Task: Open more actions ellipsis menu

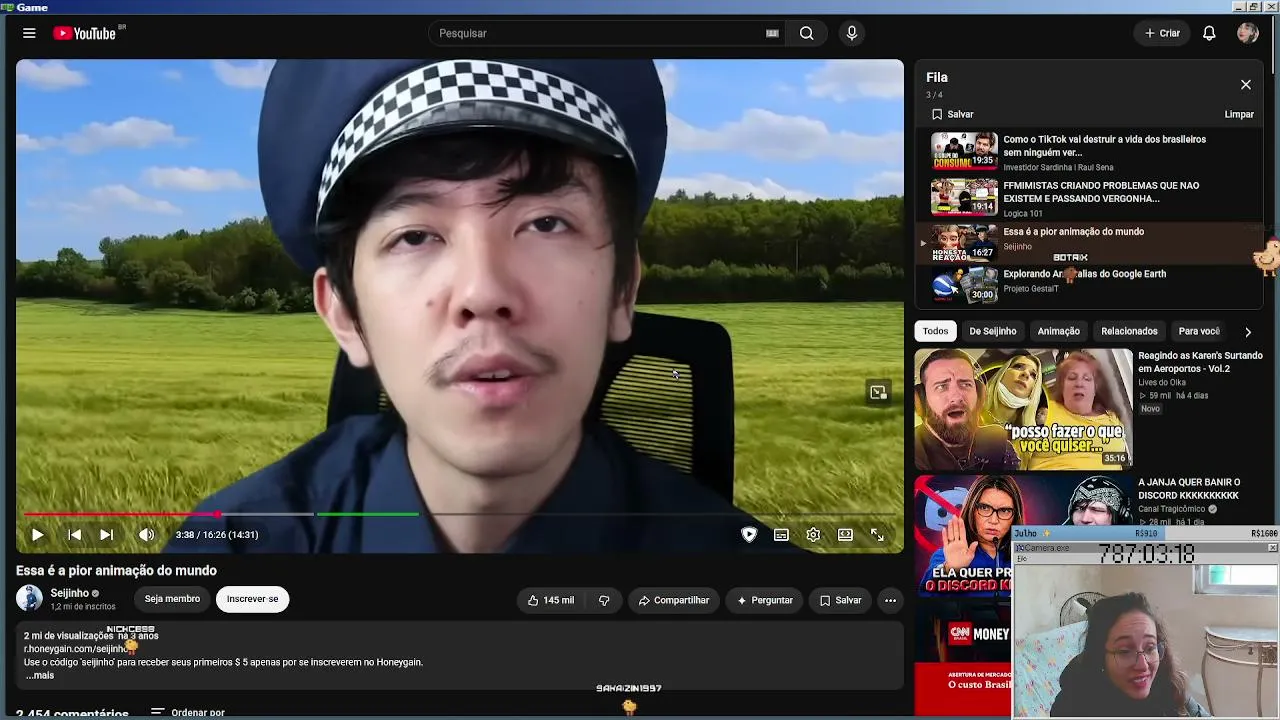Action: (x=890, y=600)
